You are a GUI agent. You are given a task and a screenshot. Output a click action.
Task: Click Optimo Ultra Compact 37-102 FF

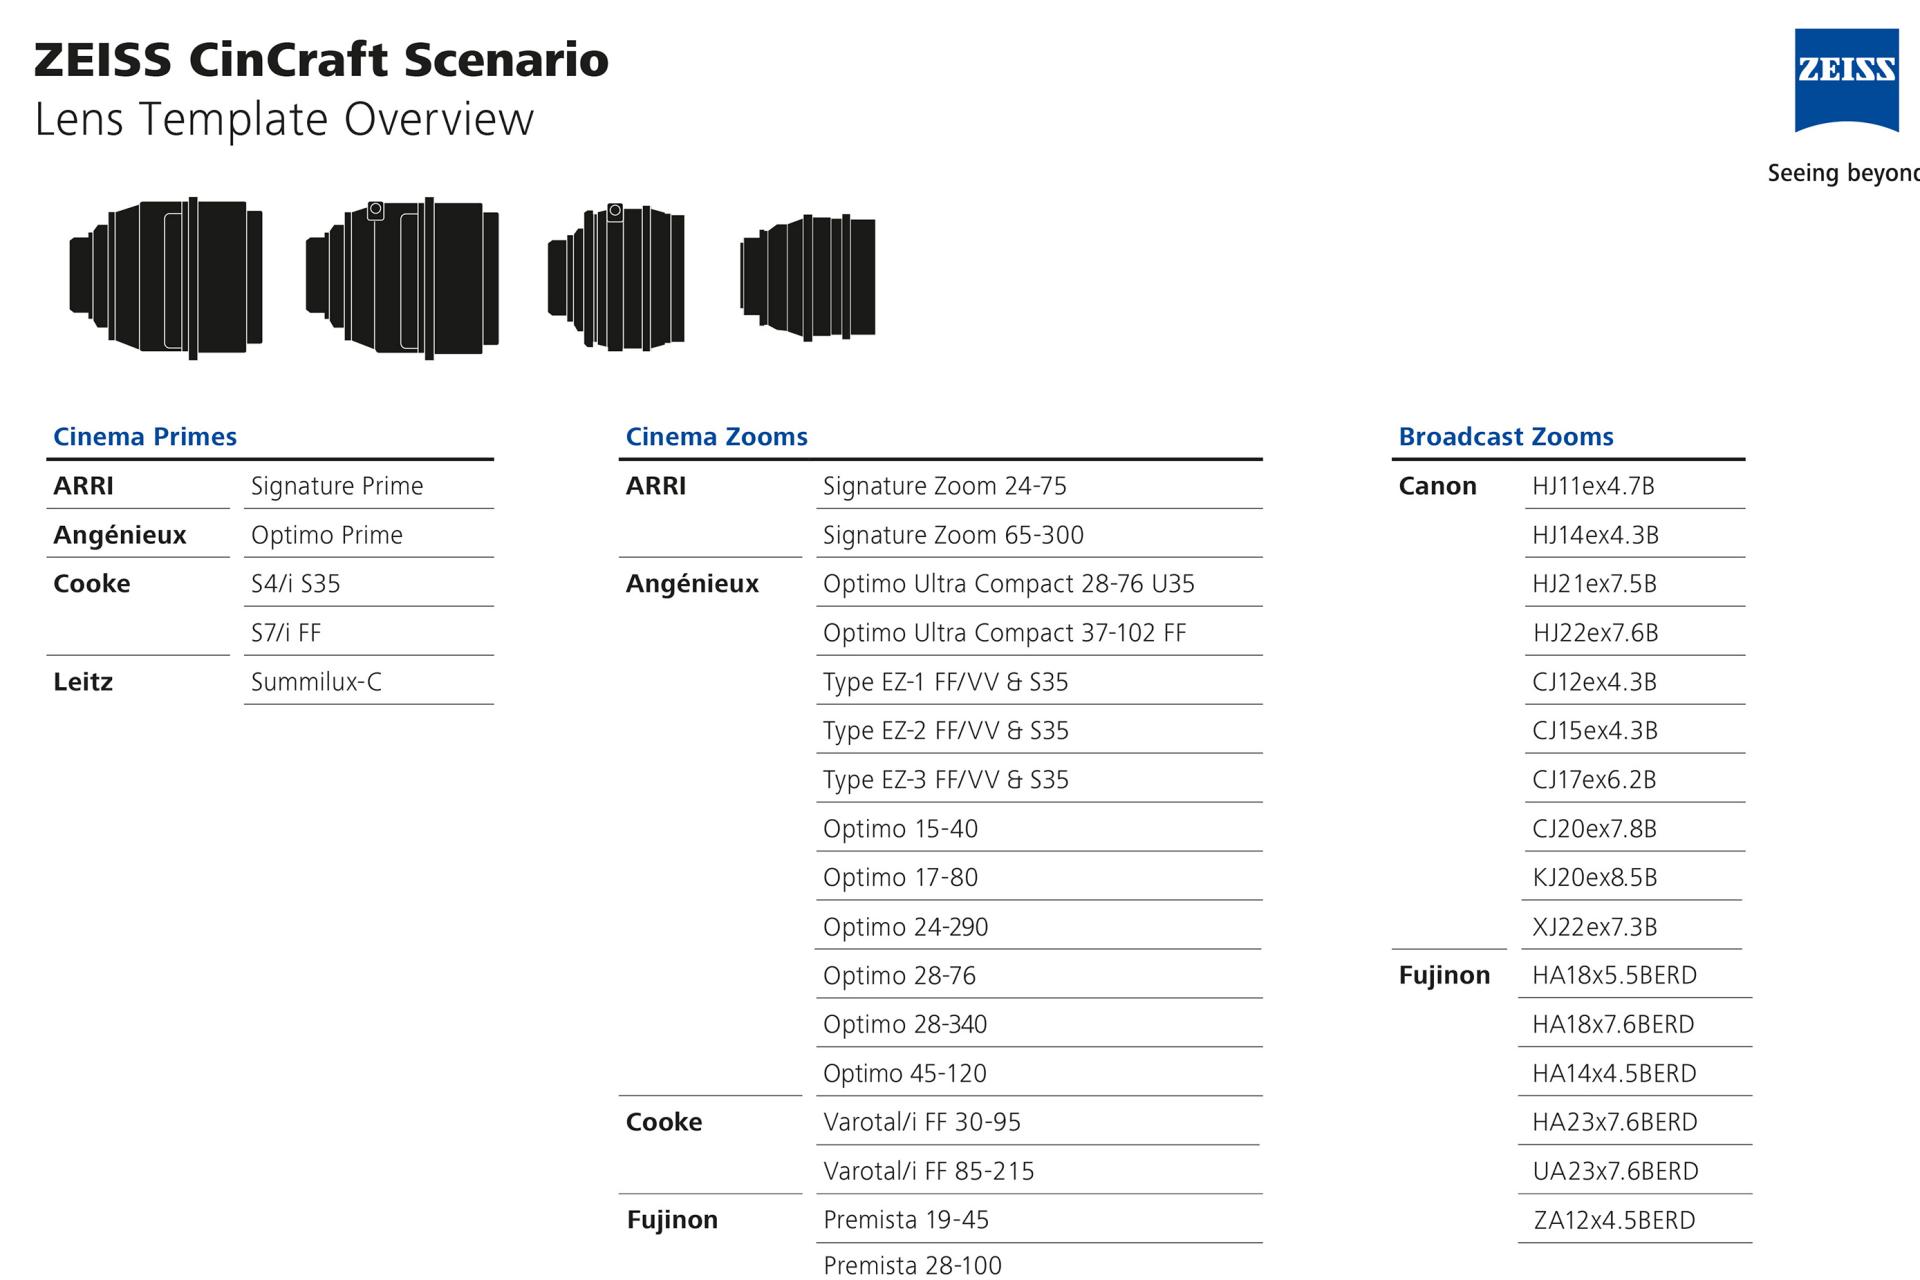click(x=1004, y=634)
